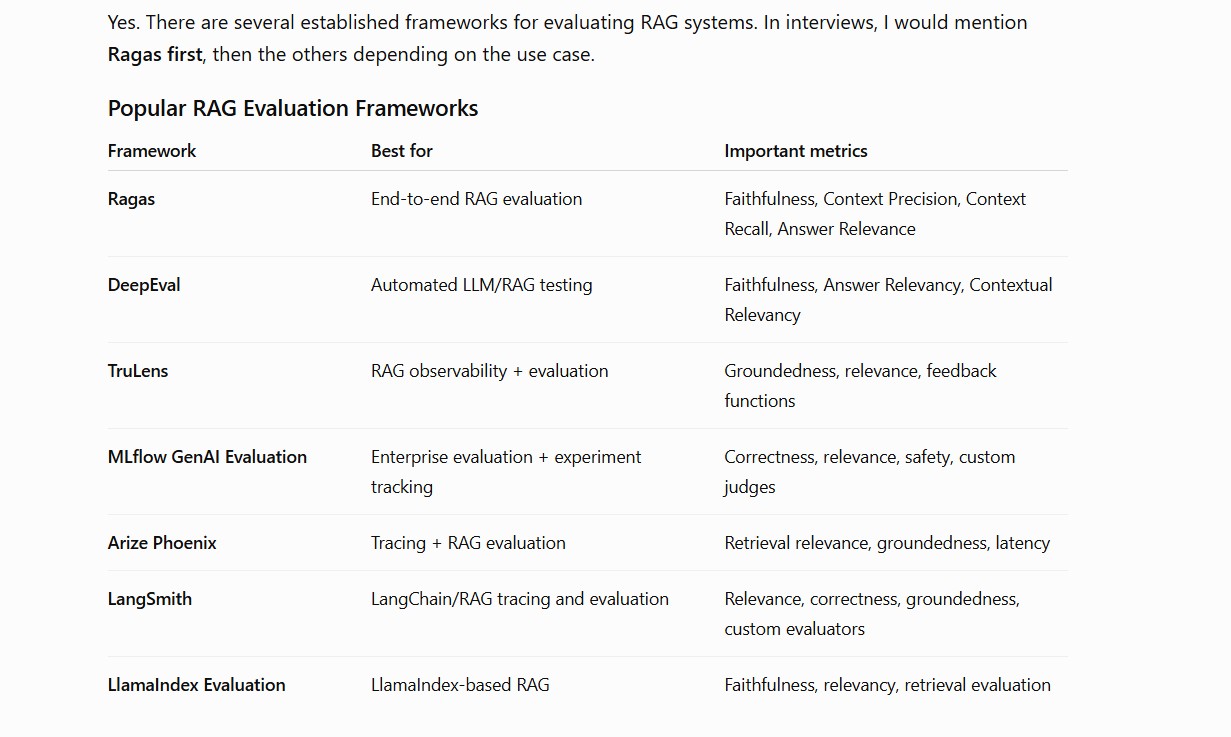Click 'End-to-end RAG evaluation' cell
Screen dimensions: 1231x737
(476, 199)
